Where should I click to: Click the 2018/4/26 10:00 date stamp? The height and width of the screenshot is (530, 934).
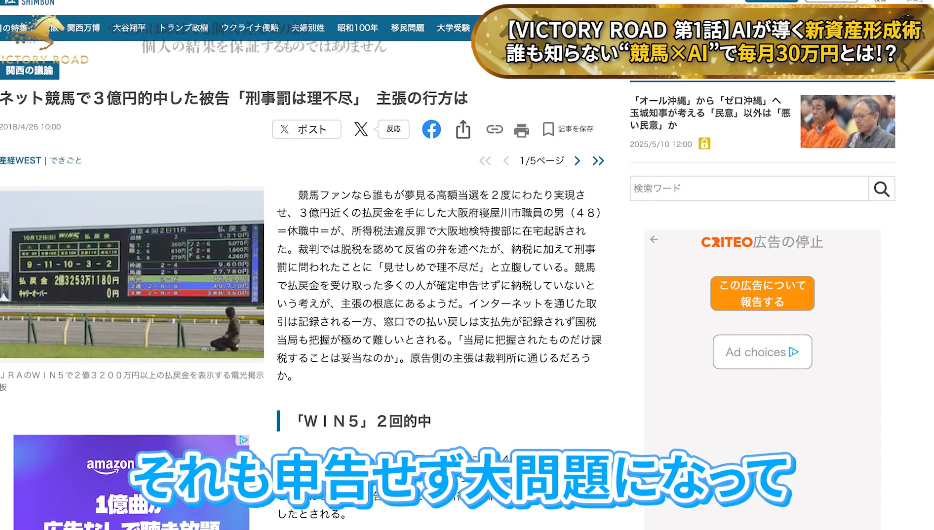tap(30, 127)
